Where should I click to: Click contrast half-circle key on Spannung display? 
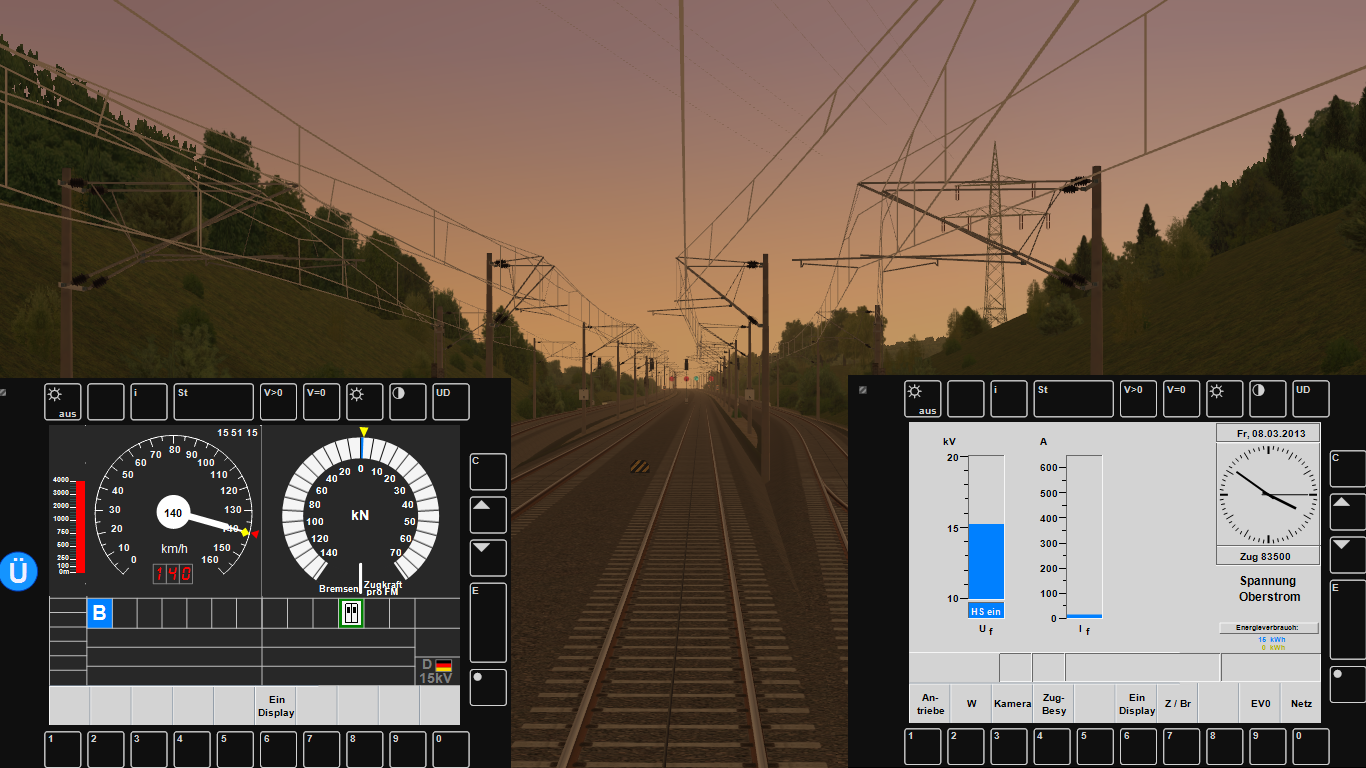coord(1269,399)
